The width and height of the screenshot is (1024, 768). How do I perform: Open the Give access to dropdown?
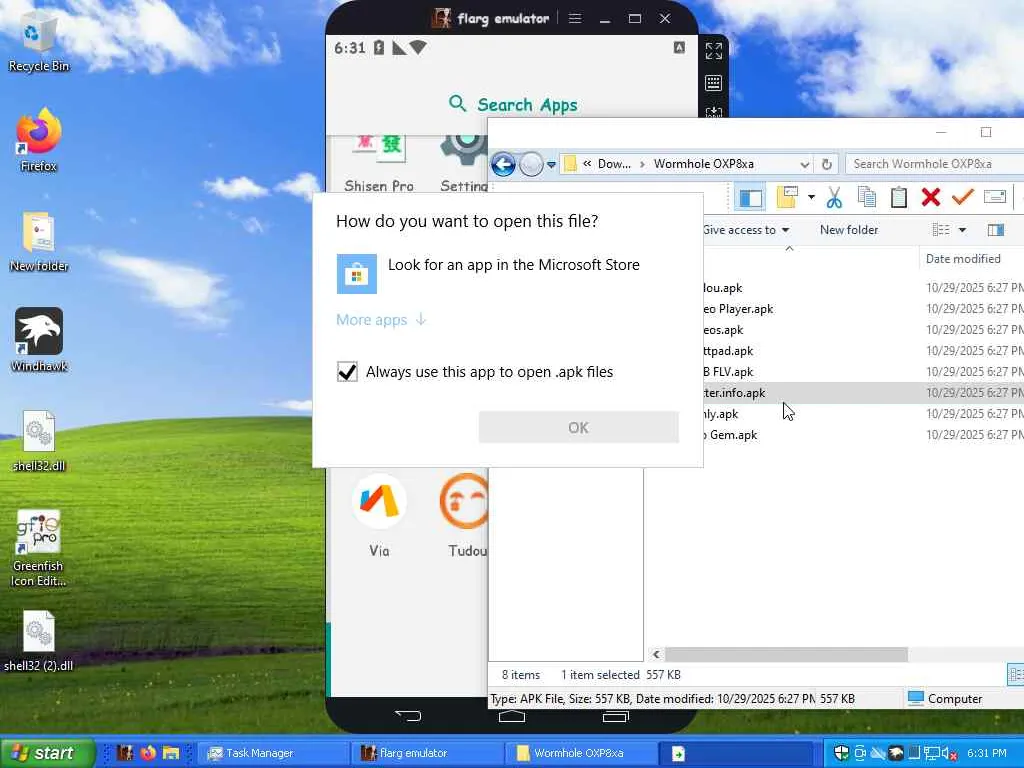[745, 230]
